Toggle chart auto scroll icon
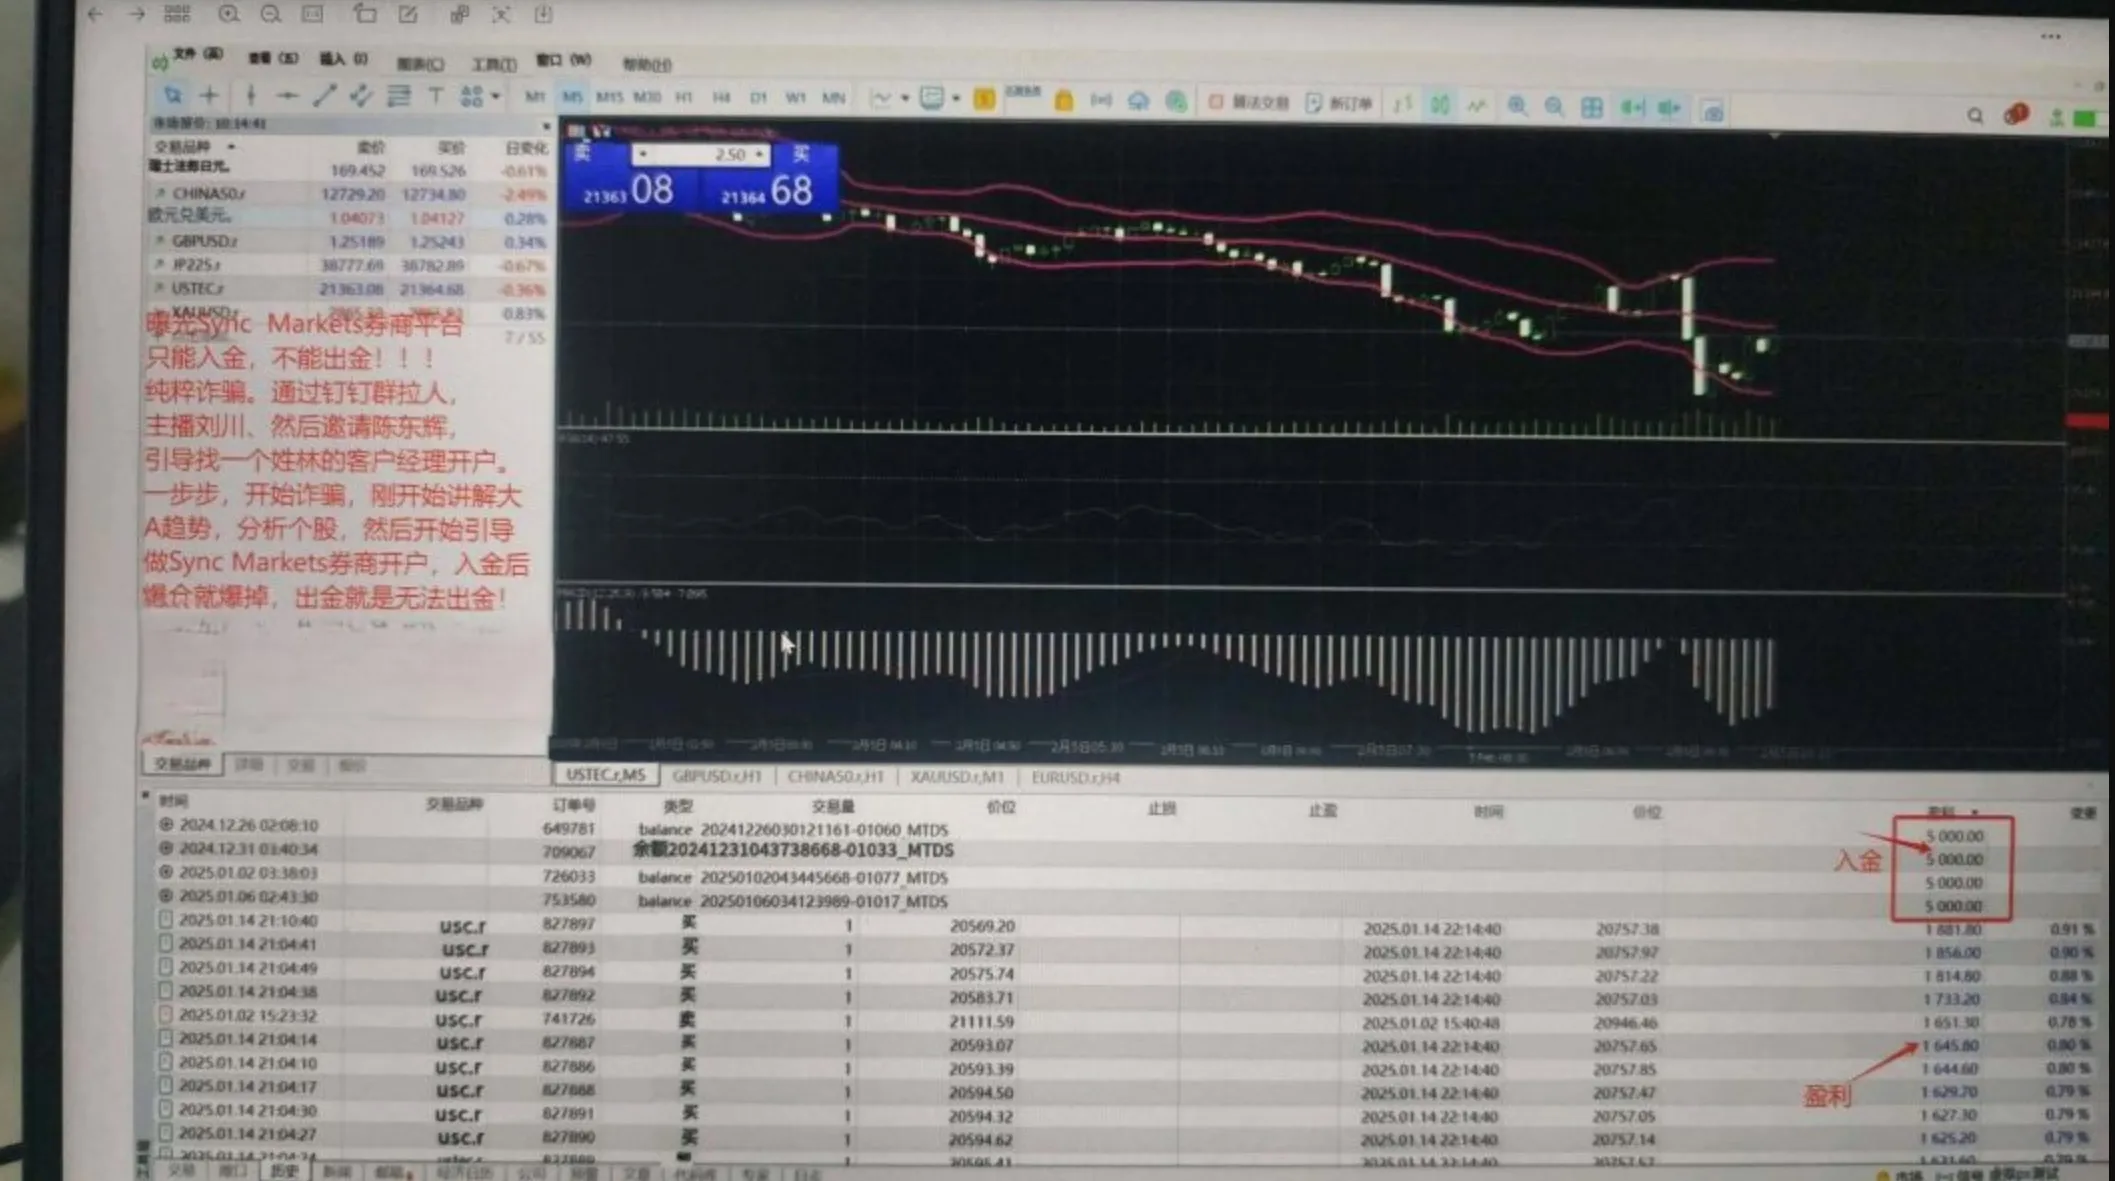2115x1181 pixels. (1633, 107)
